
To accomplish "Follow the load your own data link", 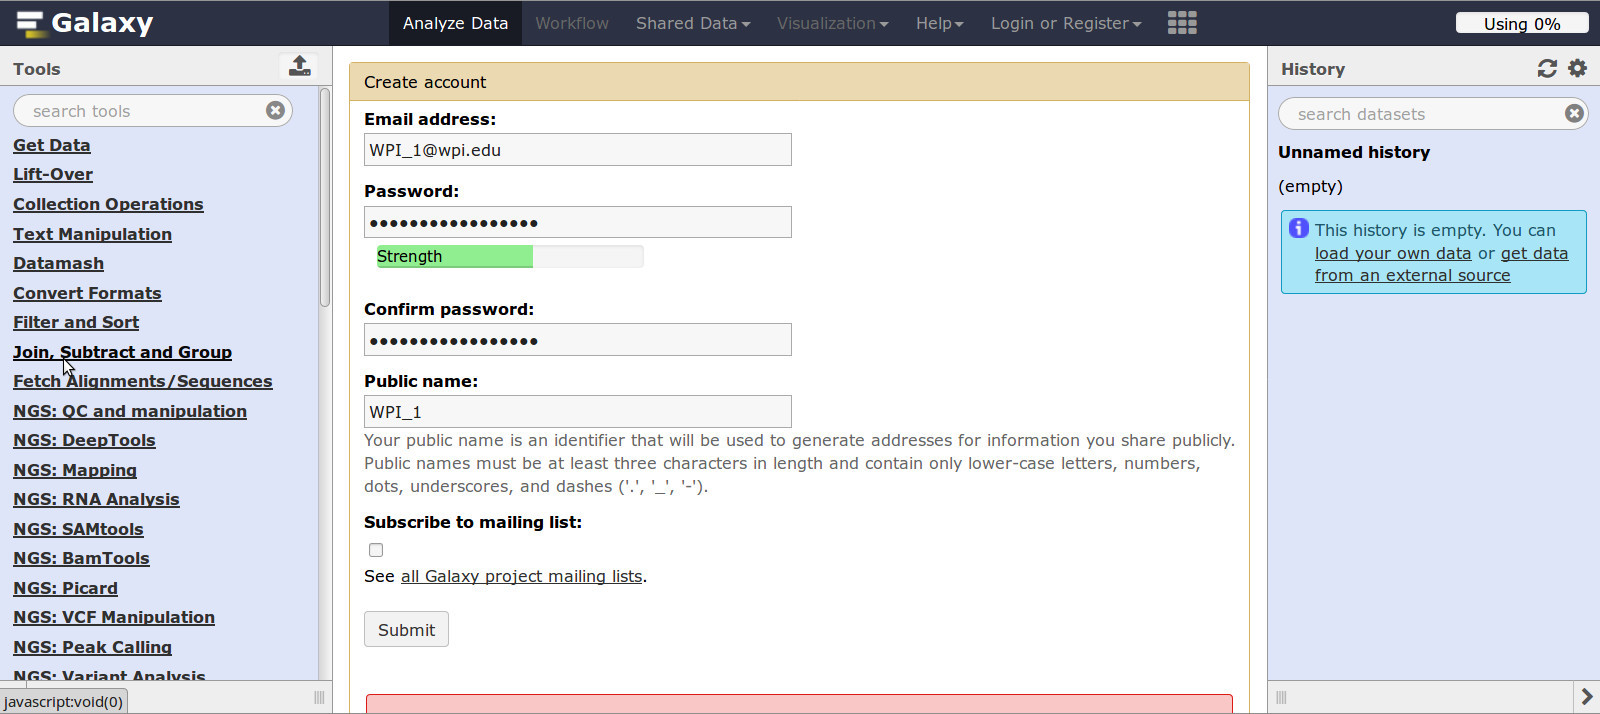I will click(x=1393, y=253).
